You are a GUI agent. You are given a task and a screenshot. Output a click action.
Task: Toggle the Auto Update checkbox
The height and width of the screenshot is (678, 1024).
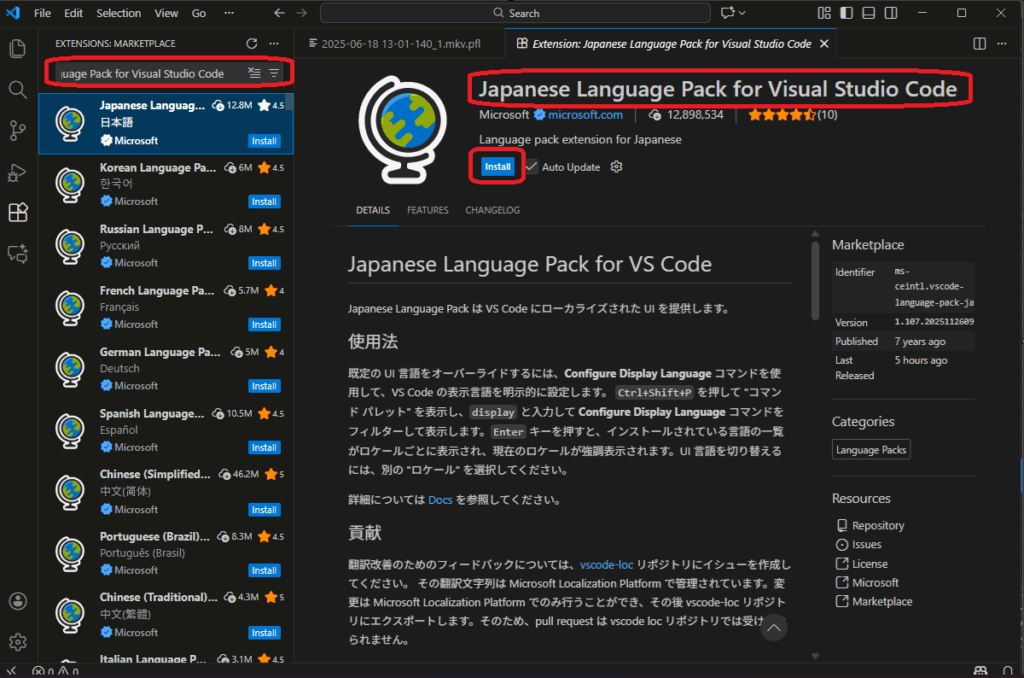pos(532,167)
